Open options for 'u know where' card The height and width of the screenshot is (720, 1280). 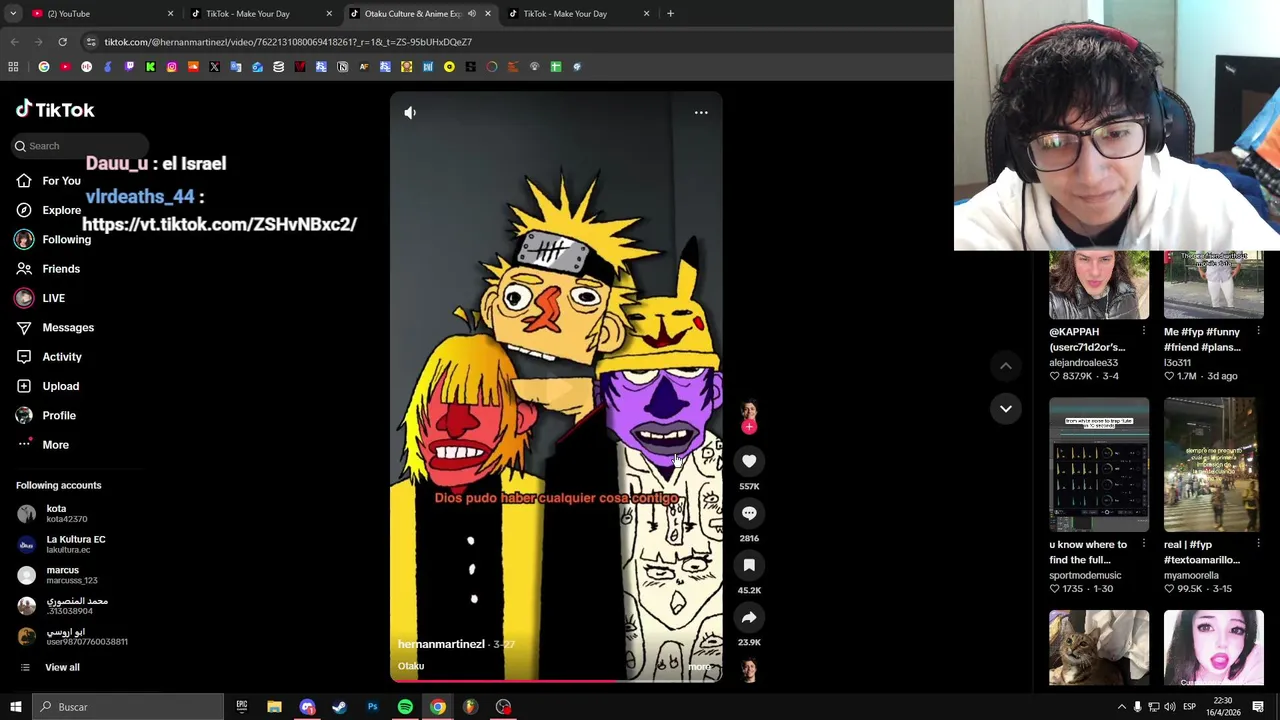pyautogui.click(x=1144, y=544)
